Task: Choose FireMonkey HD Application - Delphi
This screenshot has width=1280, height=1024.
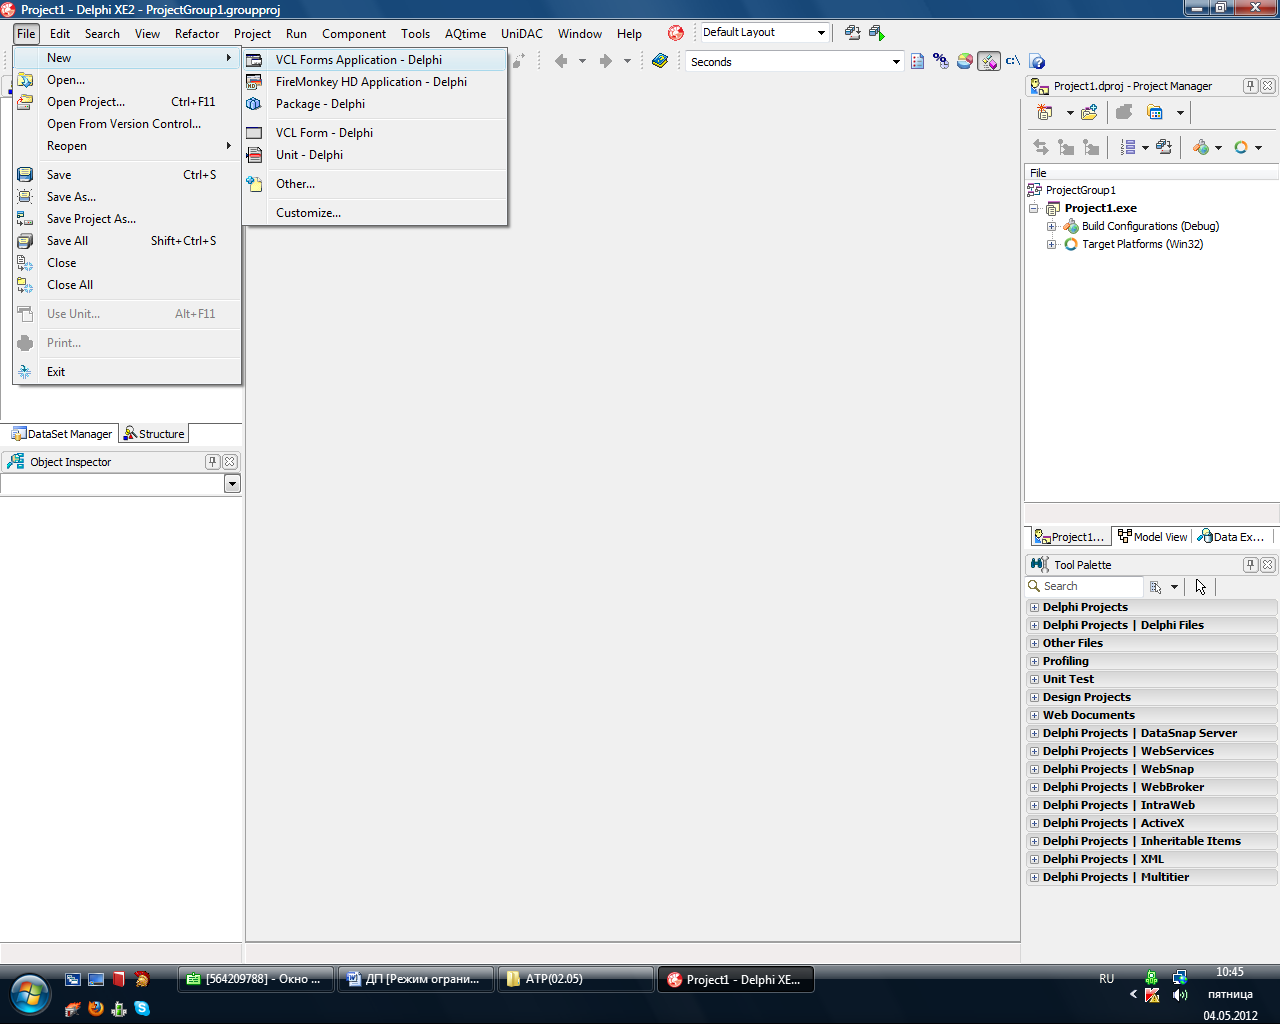Action: (375, 82)
